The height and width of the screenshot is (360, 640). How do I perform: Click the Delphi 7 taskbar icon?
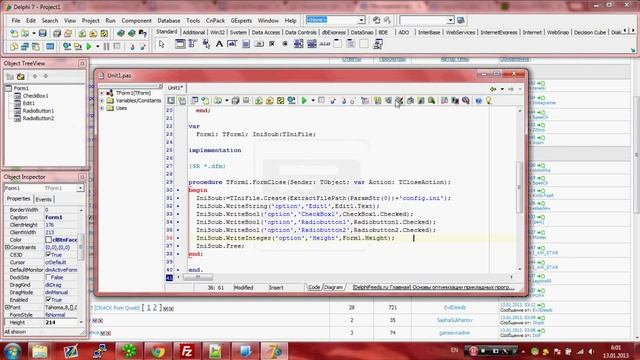(274, 351)
